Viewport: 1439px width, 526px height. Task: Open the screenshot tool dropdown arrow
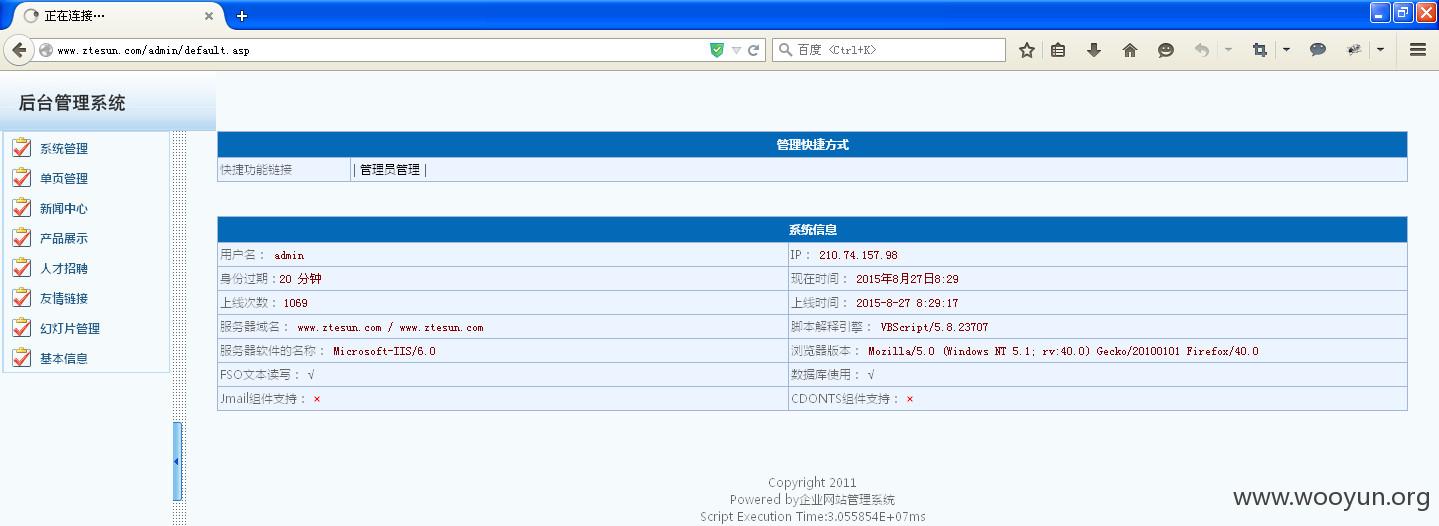click(x=1286, y=50)
